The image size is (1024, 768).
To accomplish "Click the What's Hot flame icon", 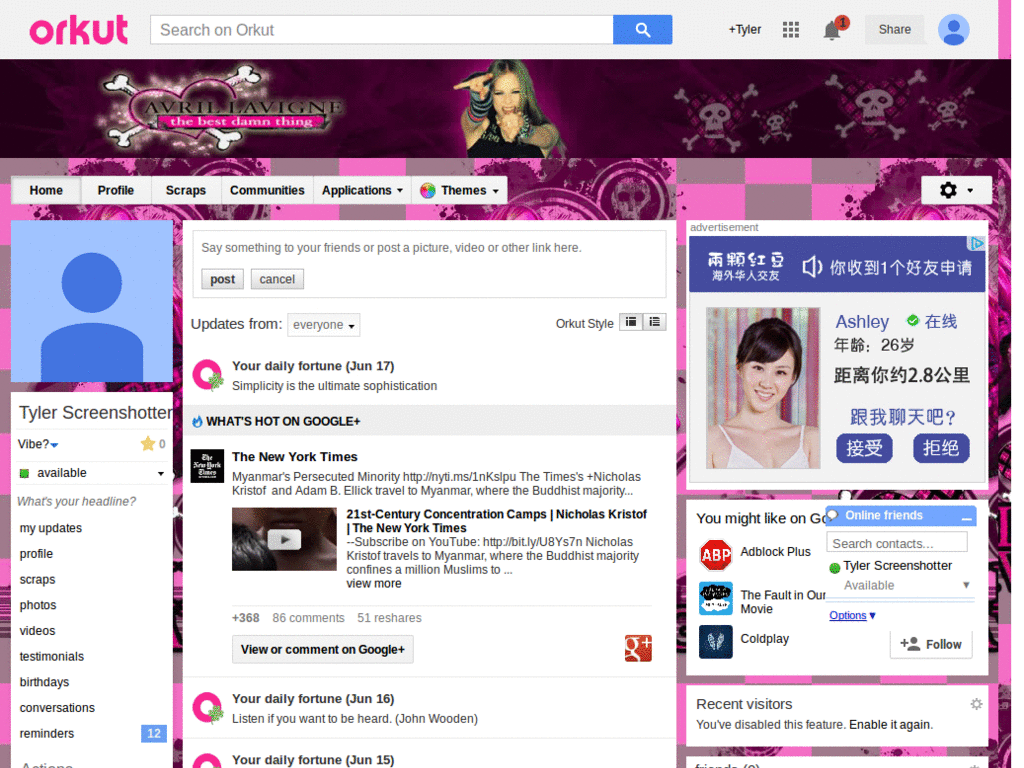I will 197,422.
